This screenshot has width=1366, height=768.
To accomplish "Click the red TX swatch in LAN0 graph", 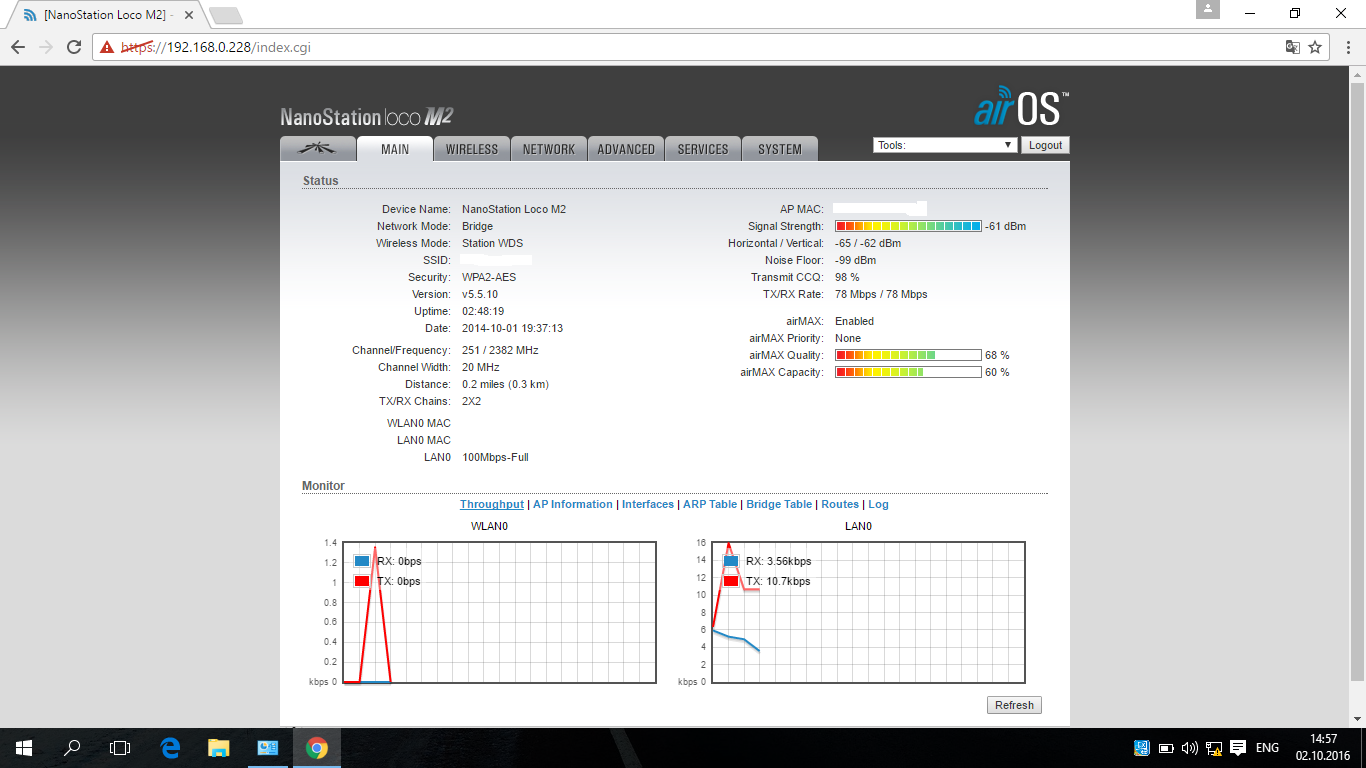I will 731,581.
